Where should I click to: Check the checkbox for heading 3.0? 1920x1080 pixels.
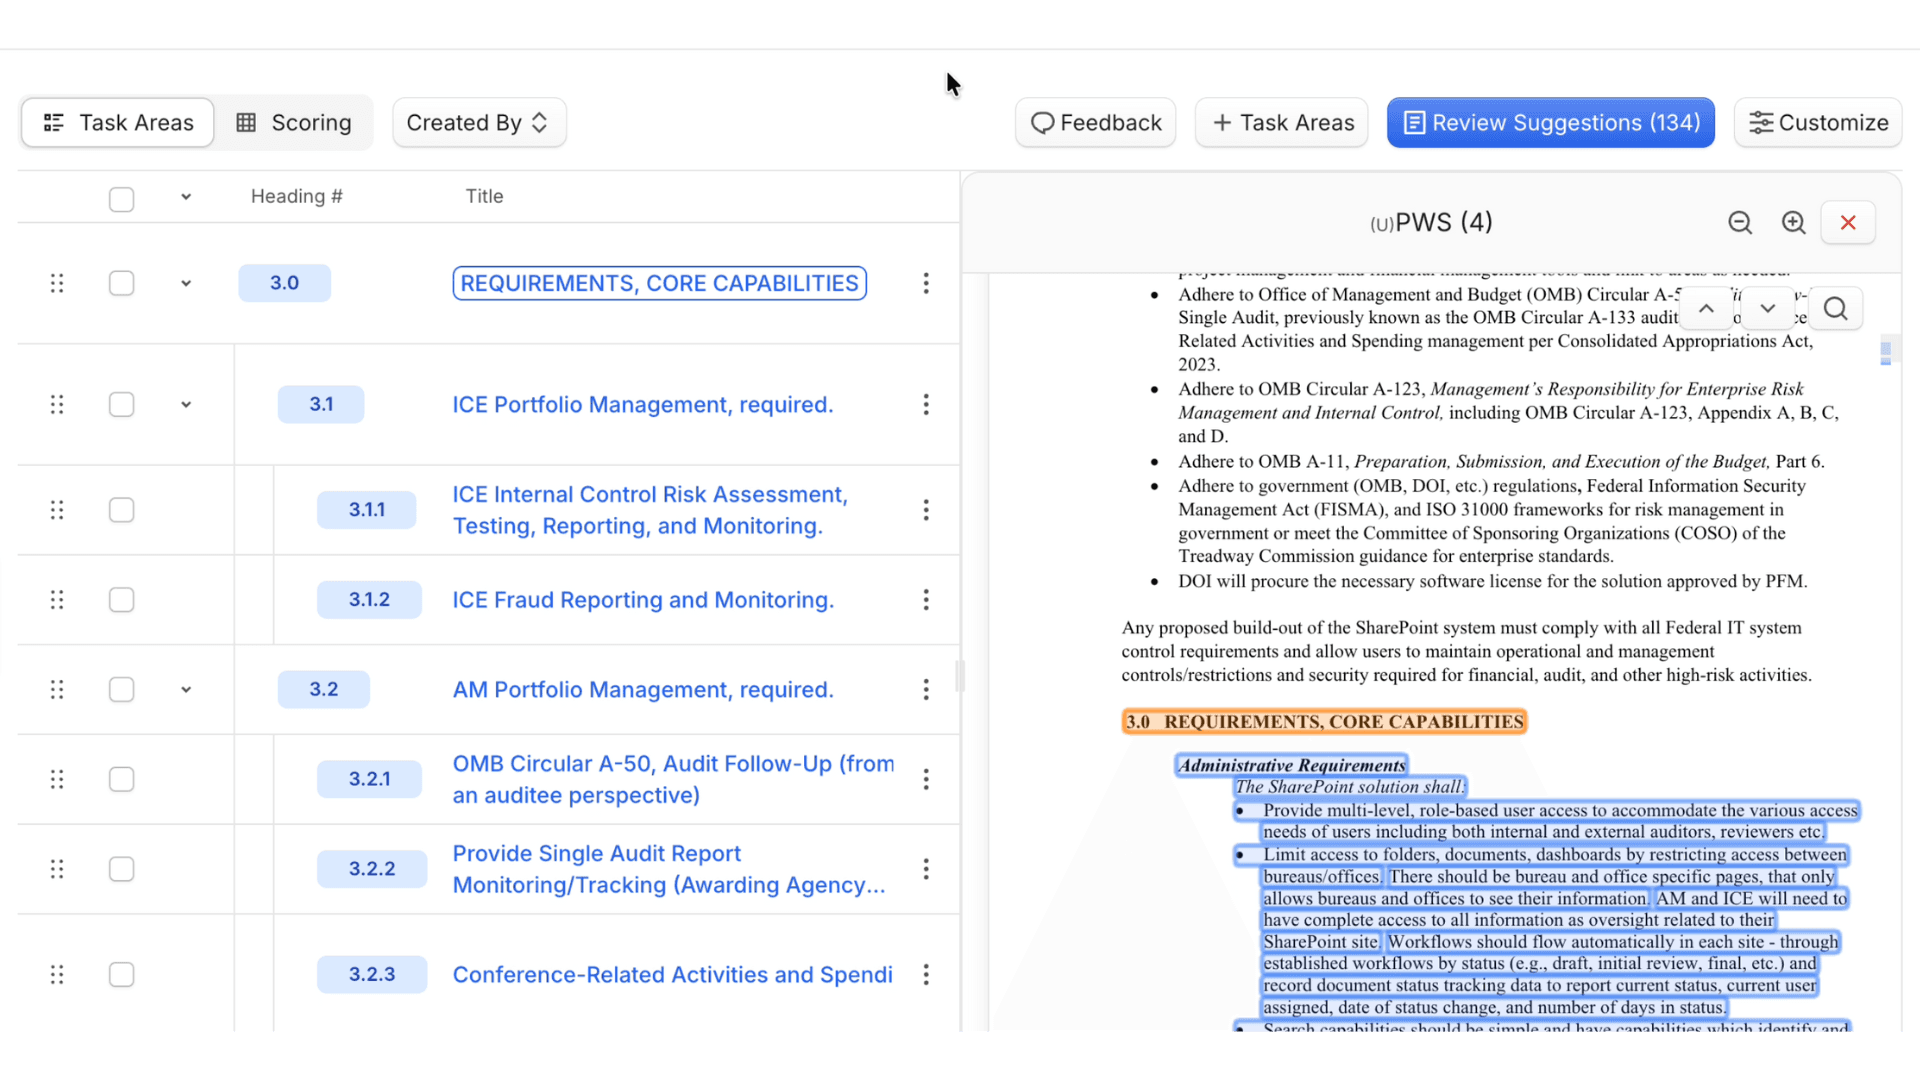(121, 283)
